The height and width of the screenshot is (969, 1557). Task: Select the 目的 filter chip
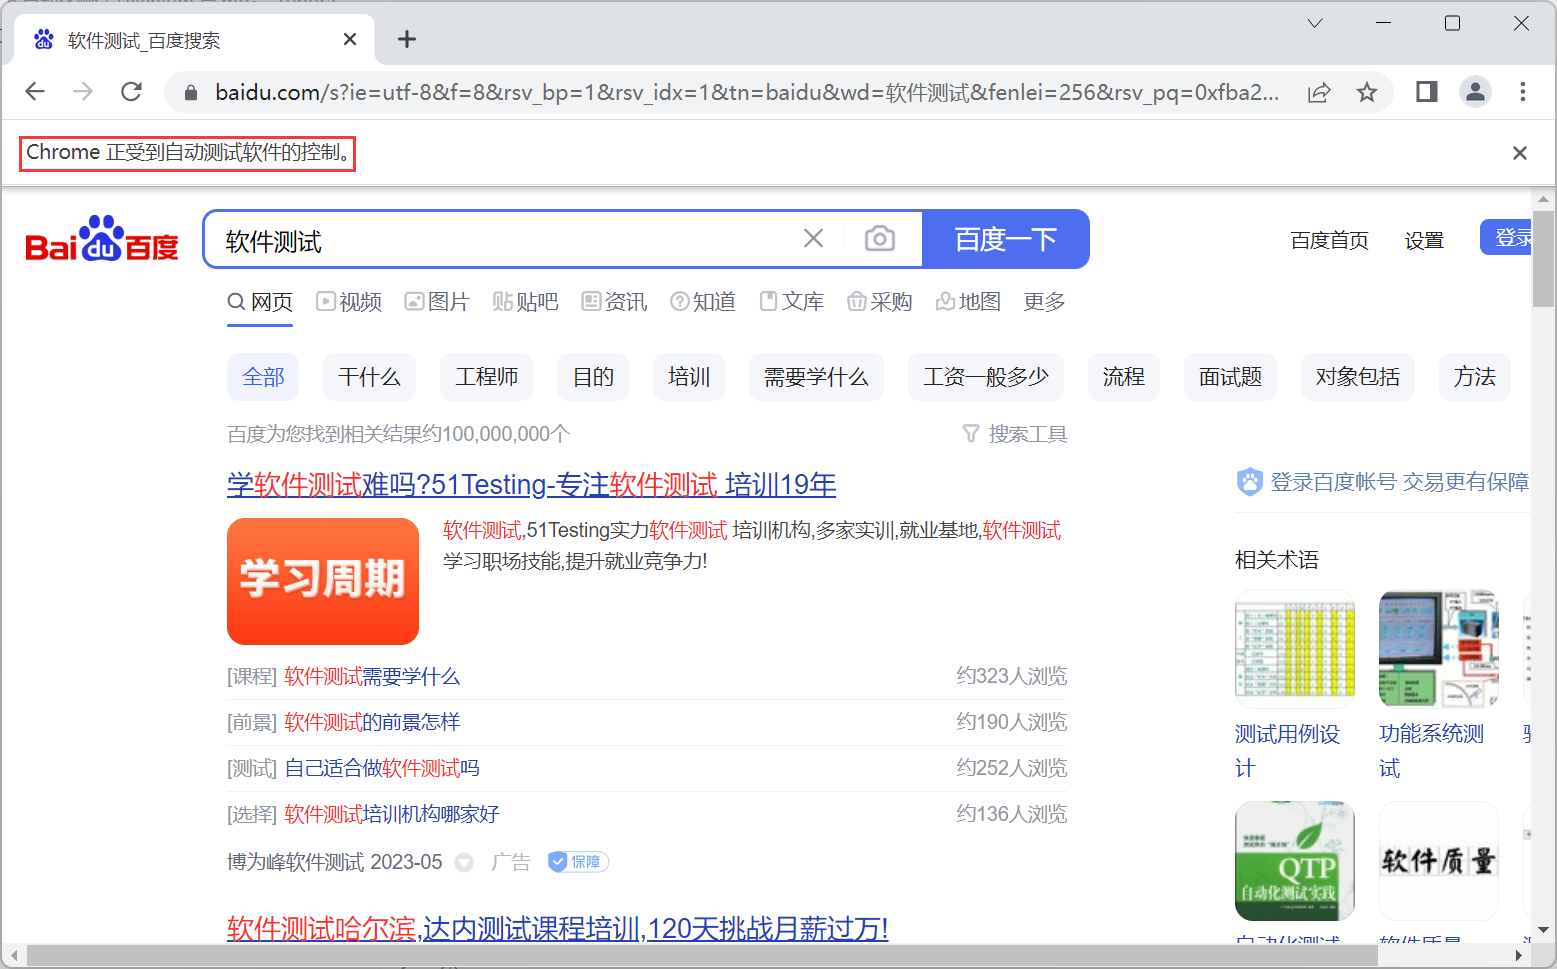coord(593,377)
